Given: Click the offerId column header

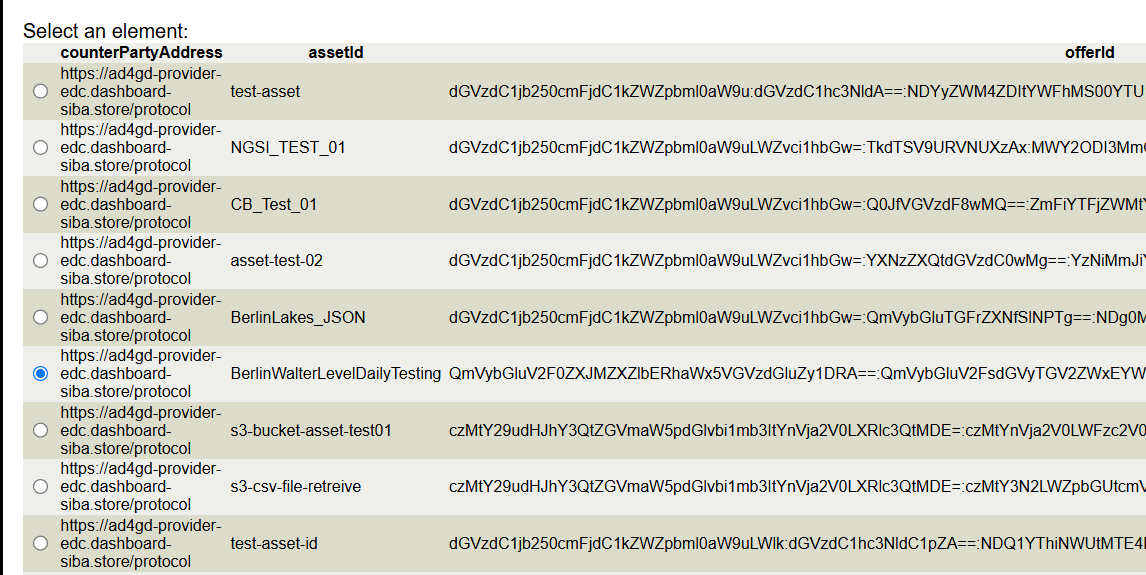Looking at the screenshot, I should 1089,52.
